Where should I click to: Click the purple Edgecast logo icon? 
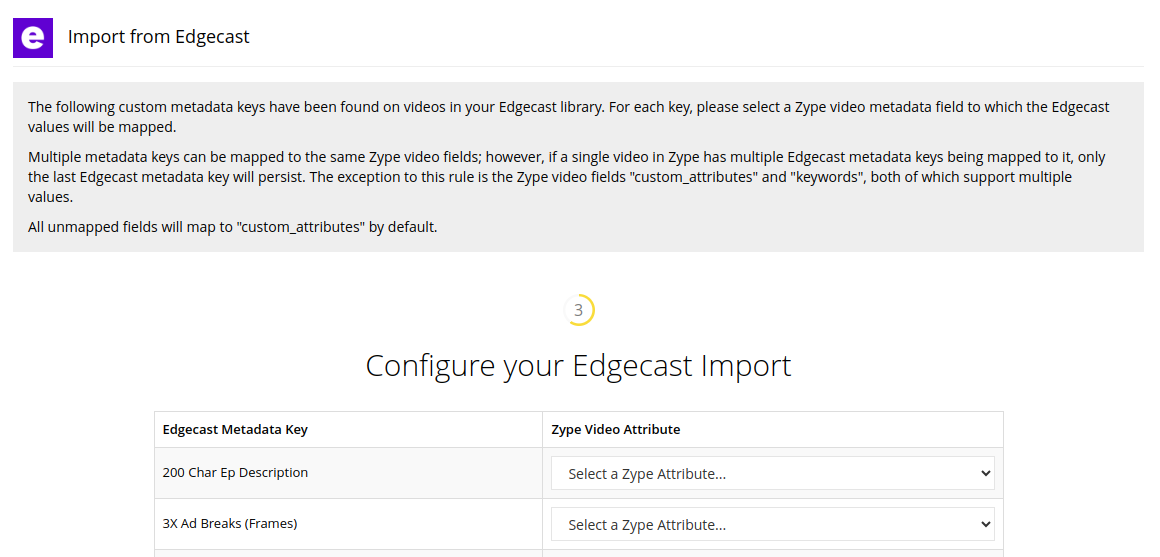click(33, 38)
